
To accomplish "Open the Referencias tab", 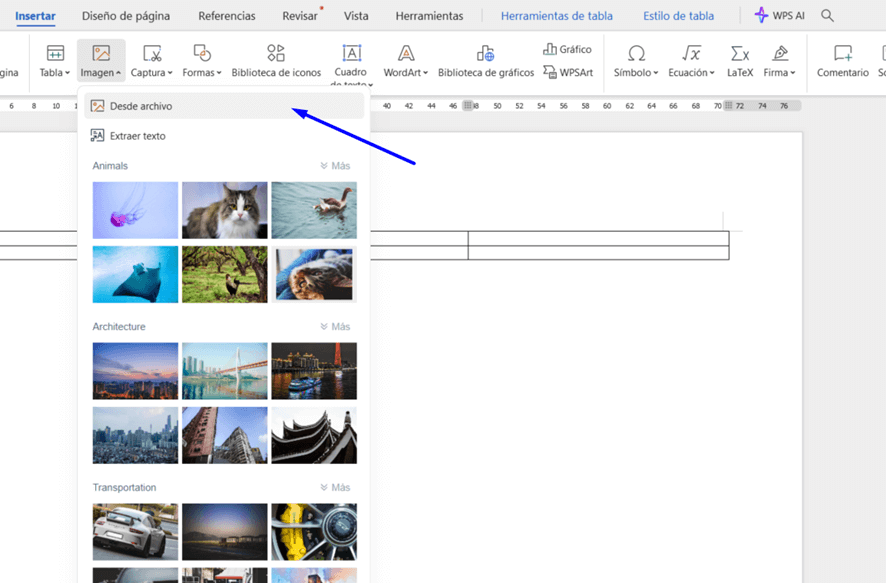I will pos(226,16).
